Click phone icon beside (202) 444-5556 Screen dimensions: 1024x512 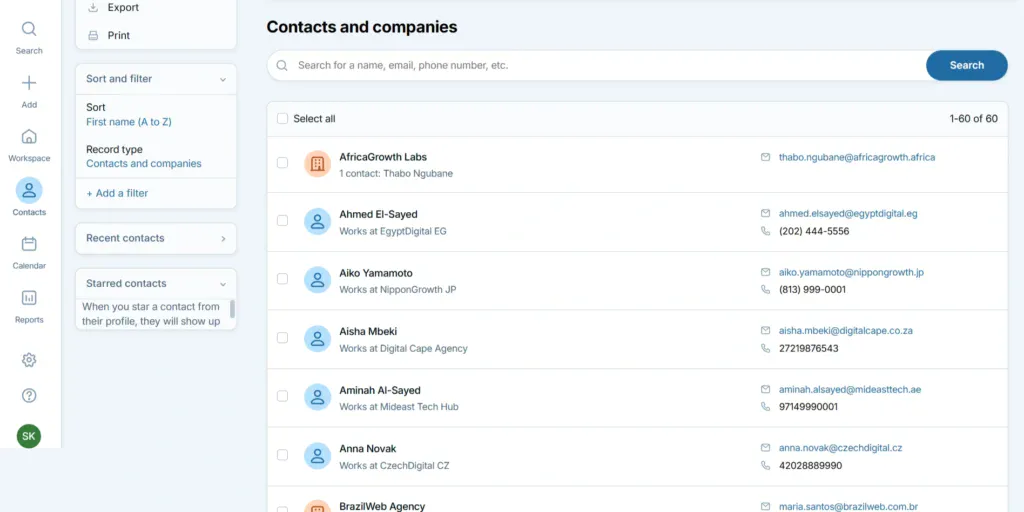(x=765, y=231)
